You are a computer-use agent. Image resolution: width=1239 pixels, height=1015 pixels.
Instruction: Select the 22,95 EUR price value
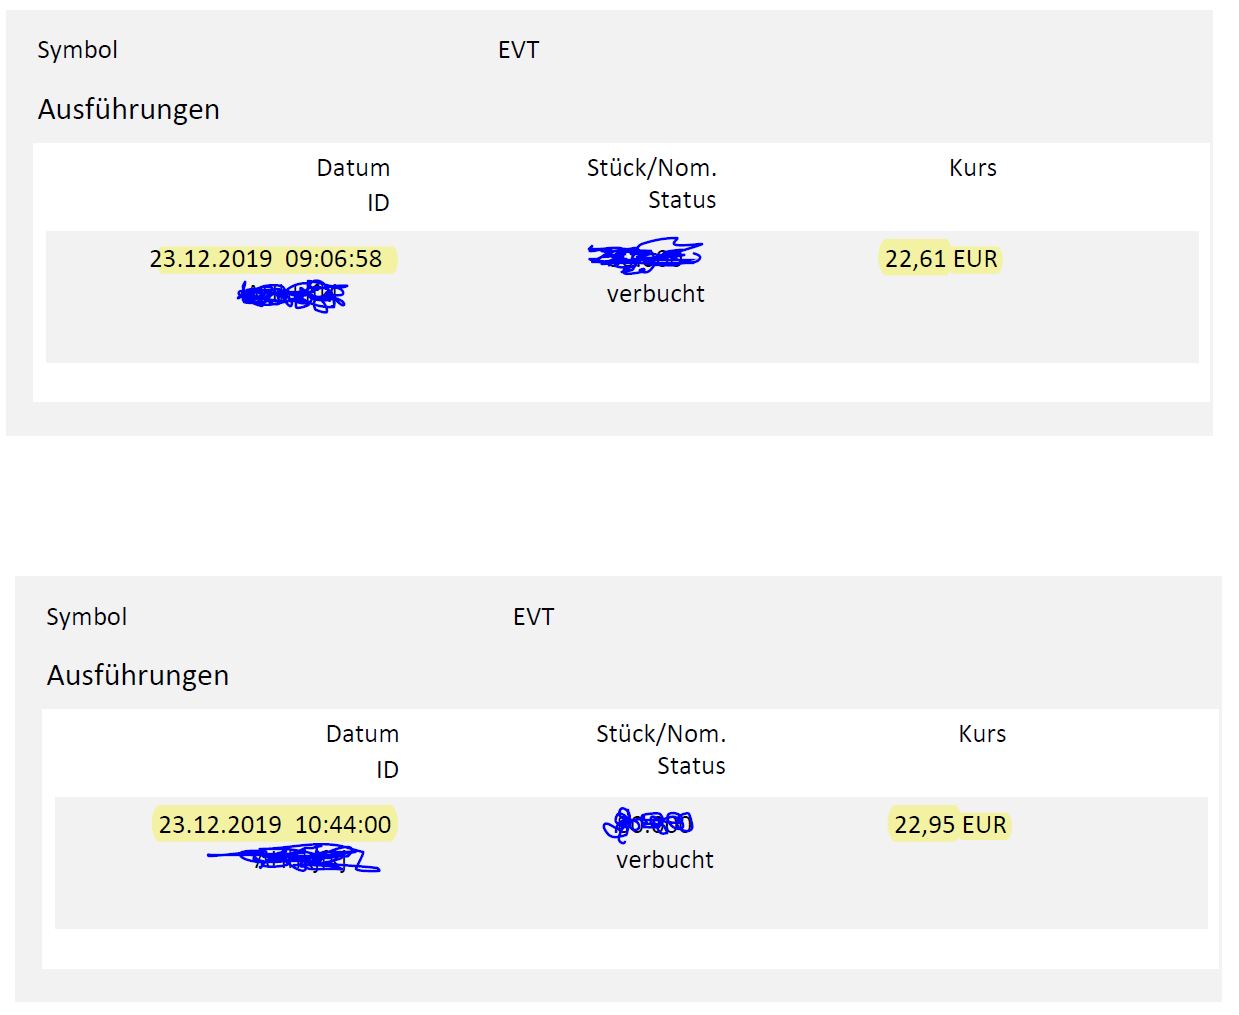pos(950,825)
